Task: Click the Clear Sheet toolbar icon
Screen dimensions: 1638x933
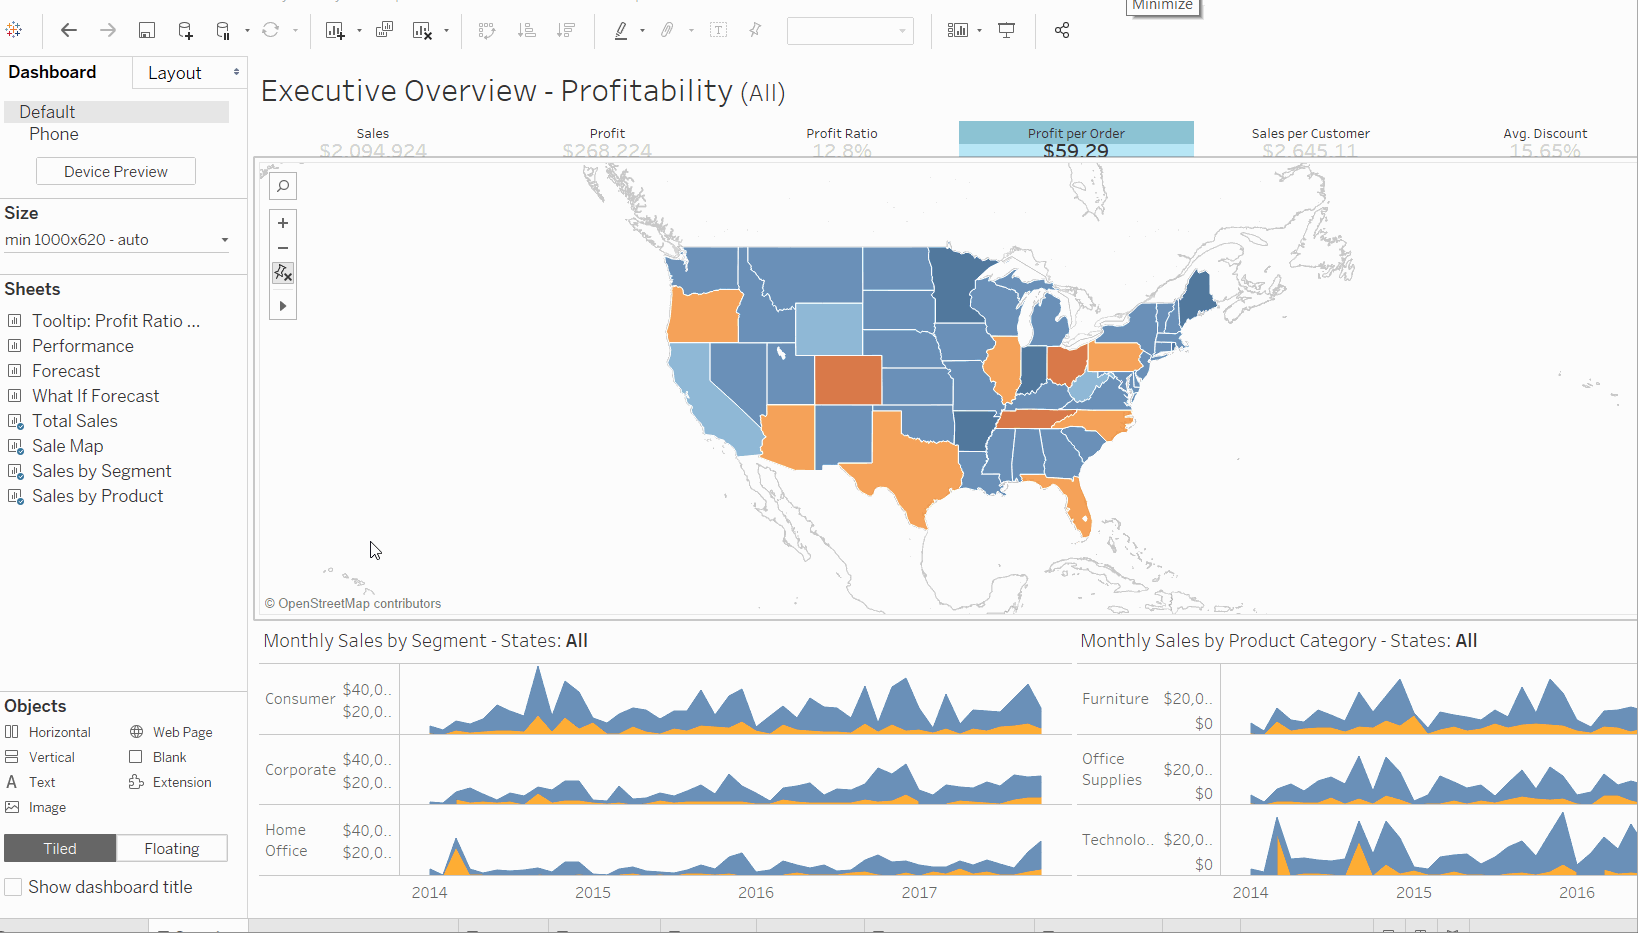Action: click(424, 30)
